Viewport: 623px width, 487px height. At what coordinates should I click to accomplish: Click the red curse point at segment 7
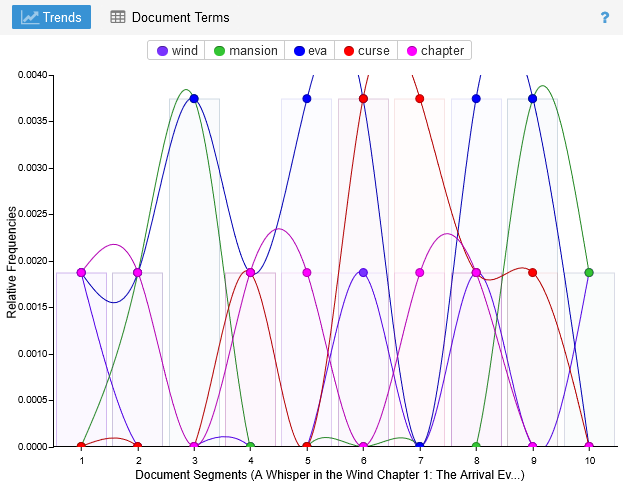pos(420,99)
